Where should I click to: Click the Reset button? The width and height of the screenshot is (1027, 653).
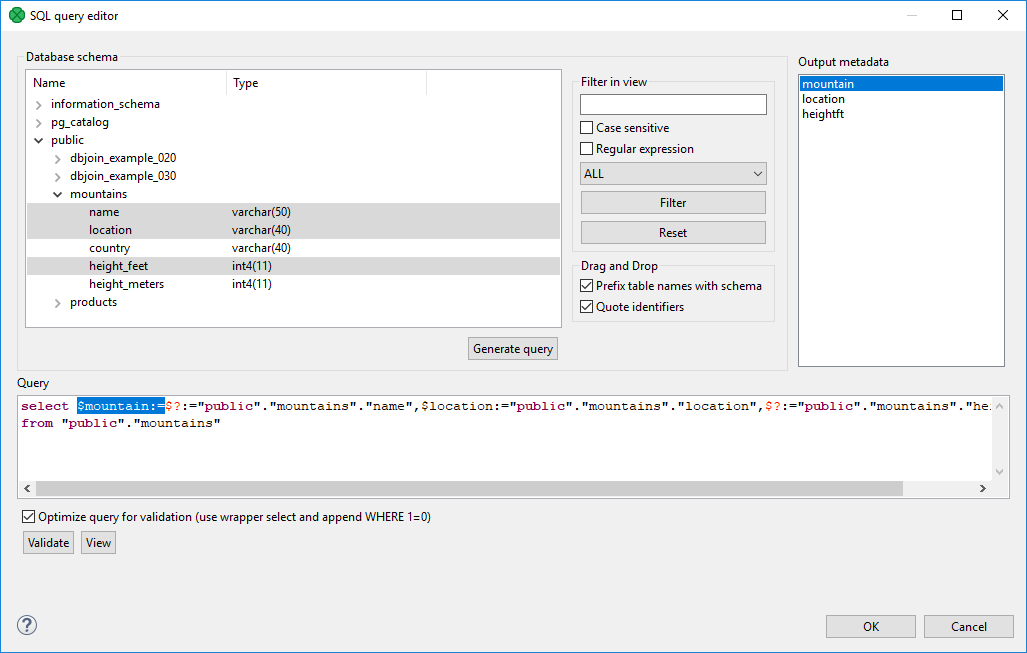672,231
